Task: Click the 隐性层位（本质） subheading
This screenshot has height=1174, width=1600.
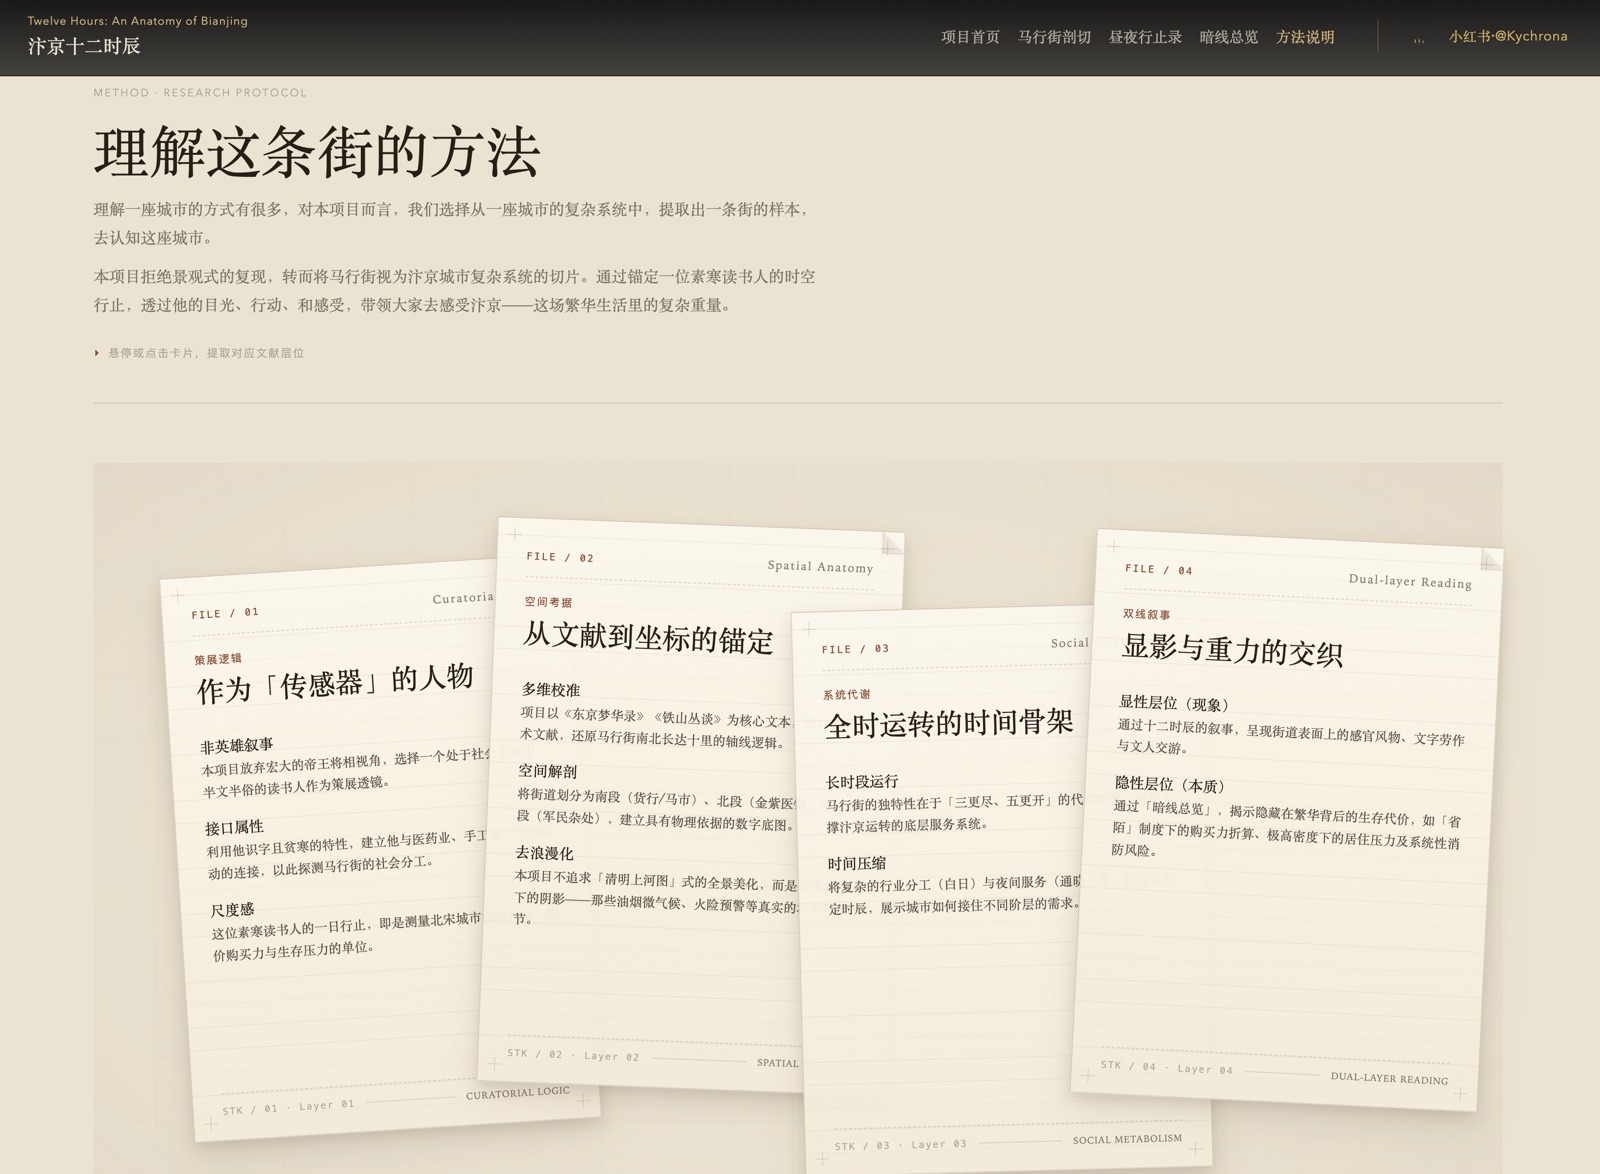Action: coord(1170,786)
